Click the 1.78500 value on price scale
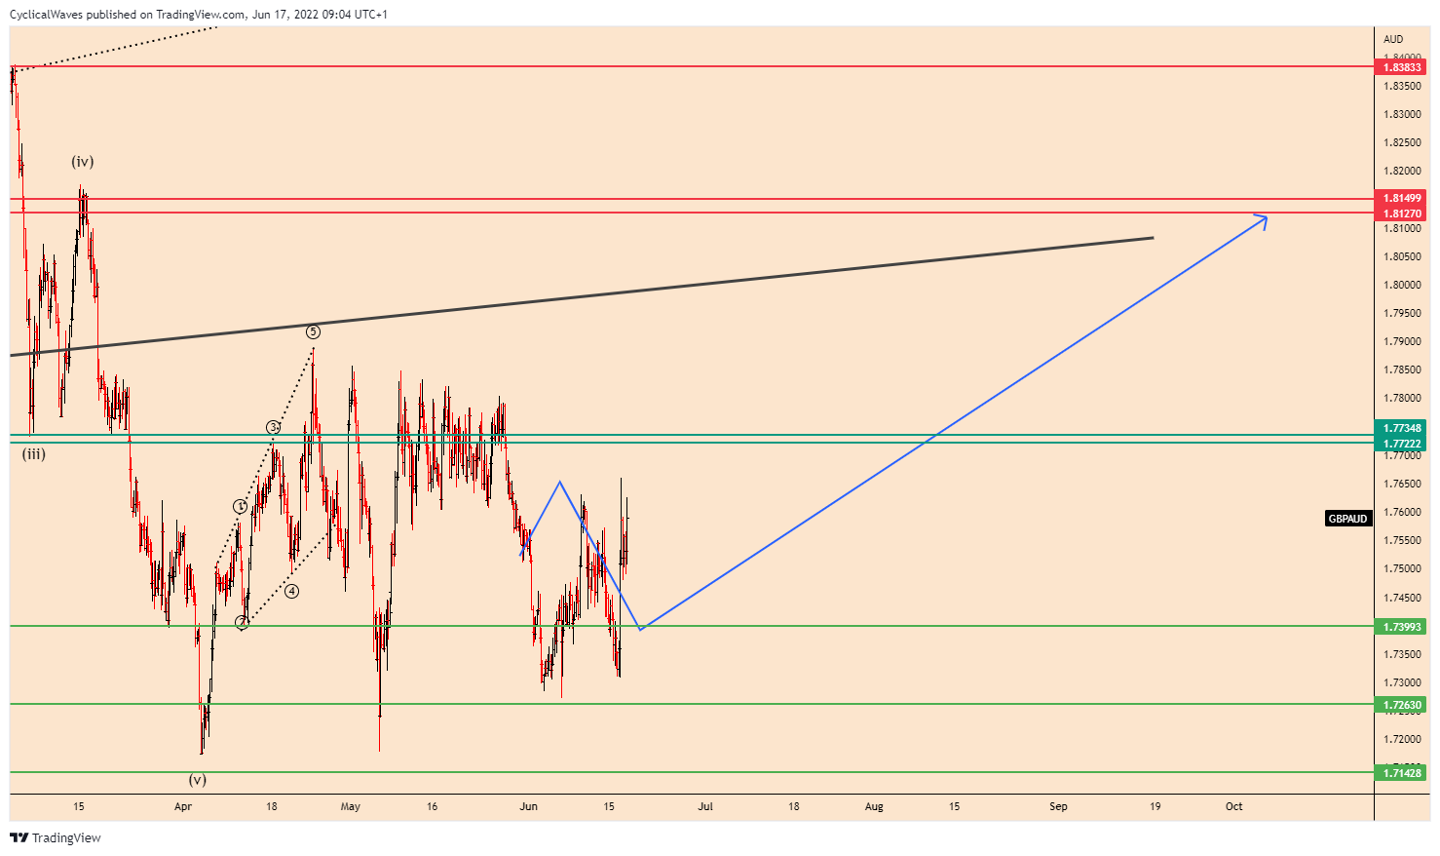The width and height of the screenshot is (1440, 856). [x=1402, y=370]
